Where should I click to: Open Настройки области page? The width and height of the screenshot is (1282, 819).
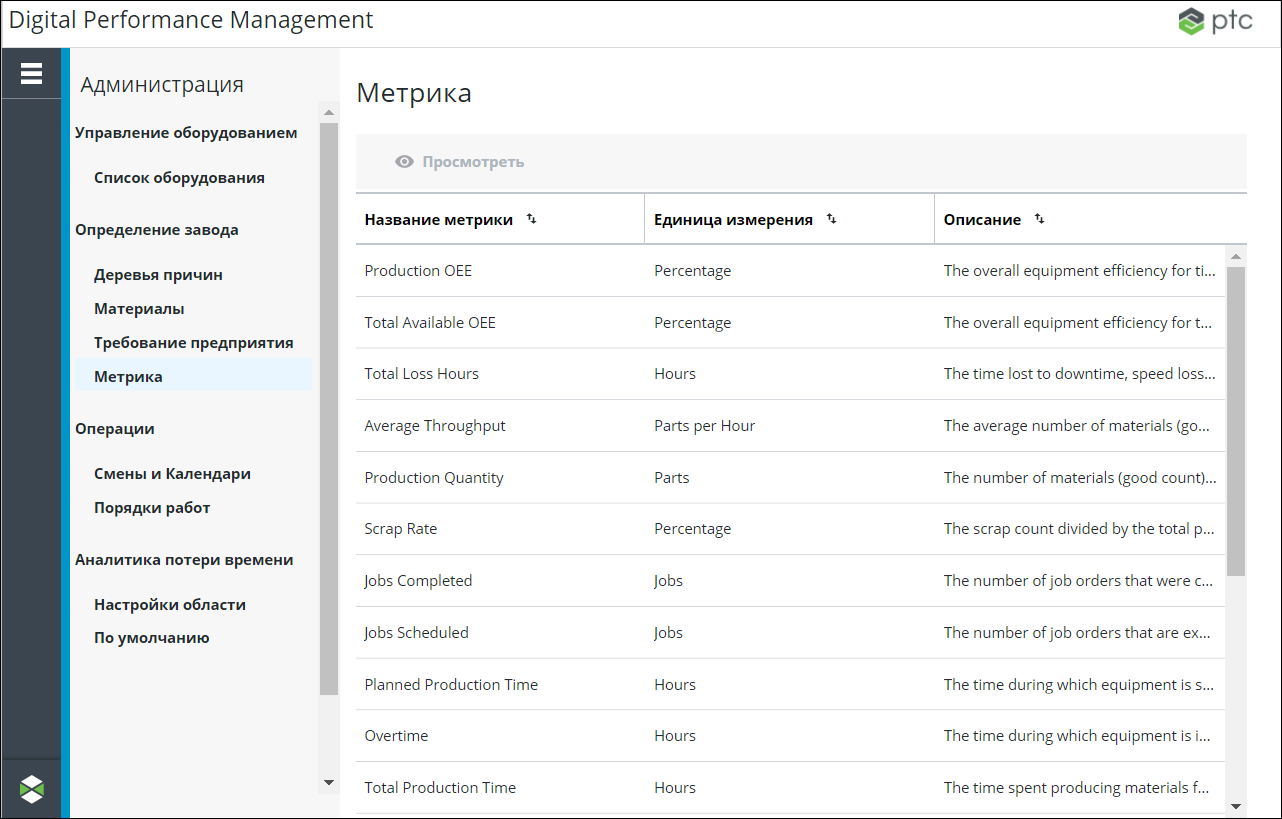[x=170, y=605]
